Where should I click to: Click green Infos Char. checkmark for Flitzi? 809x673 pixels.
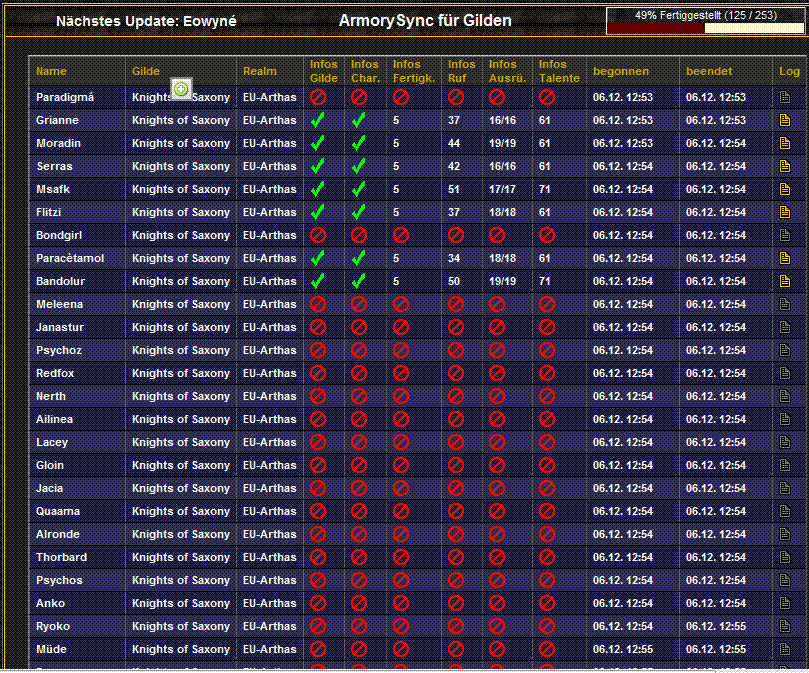pos(359,212)
